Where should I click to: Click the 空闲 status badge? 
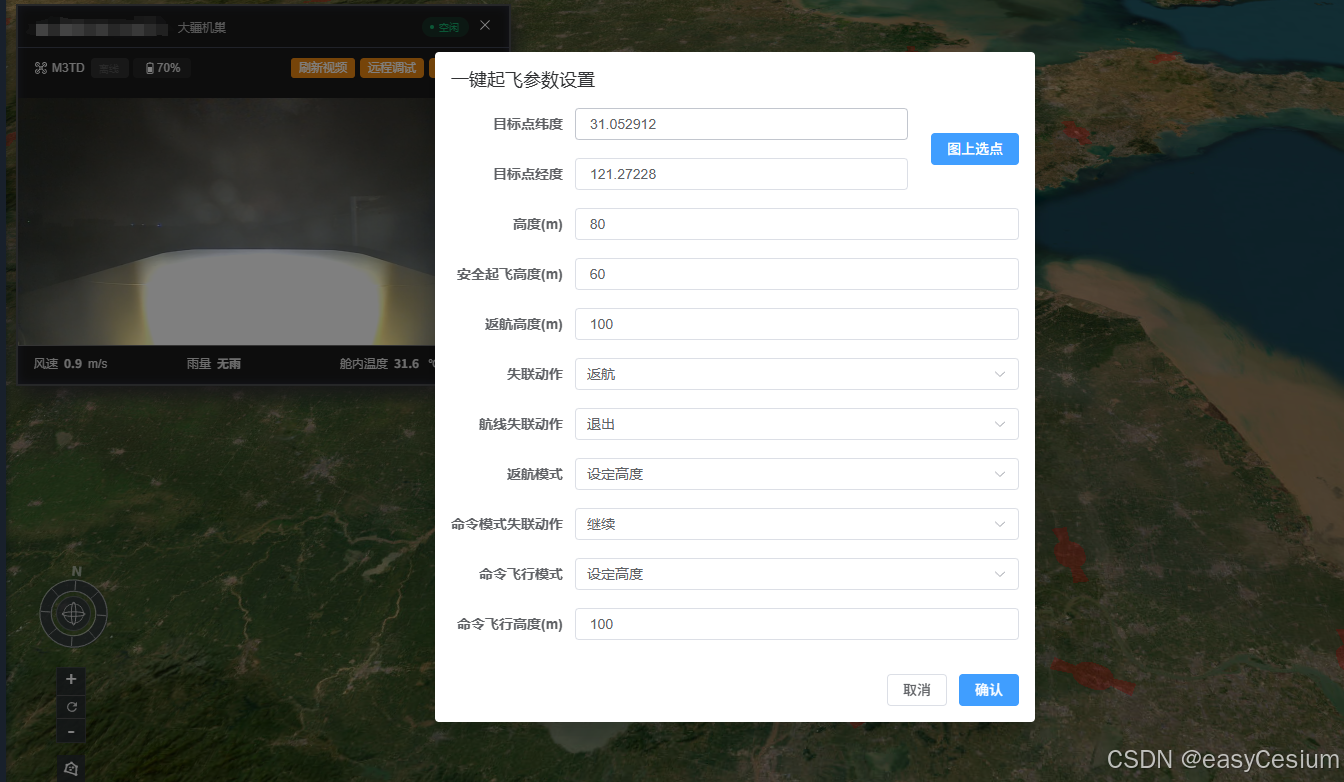[443, 27]
